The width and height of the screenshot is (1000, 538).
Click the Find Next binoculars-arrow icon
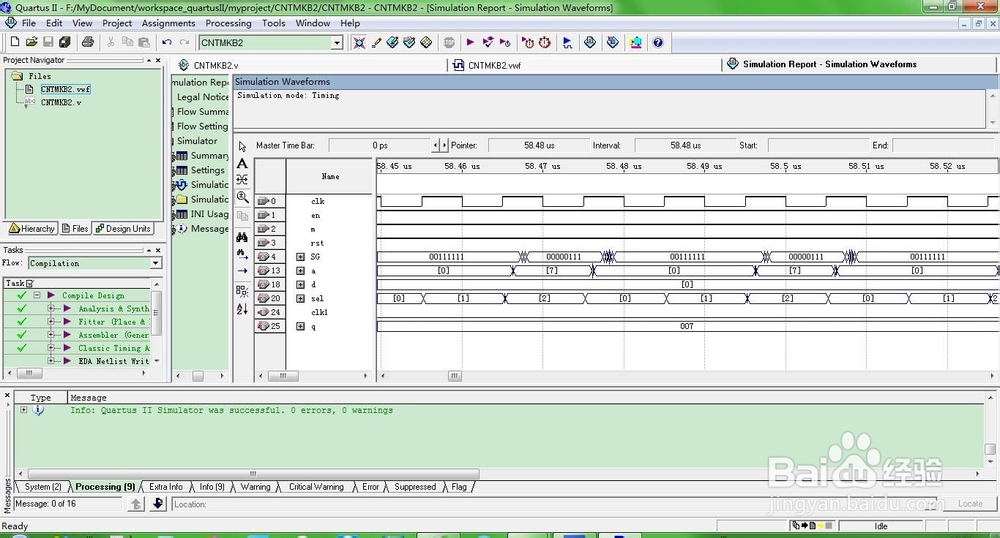(242, 254)
